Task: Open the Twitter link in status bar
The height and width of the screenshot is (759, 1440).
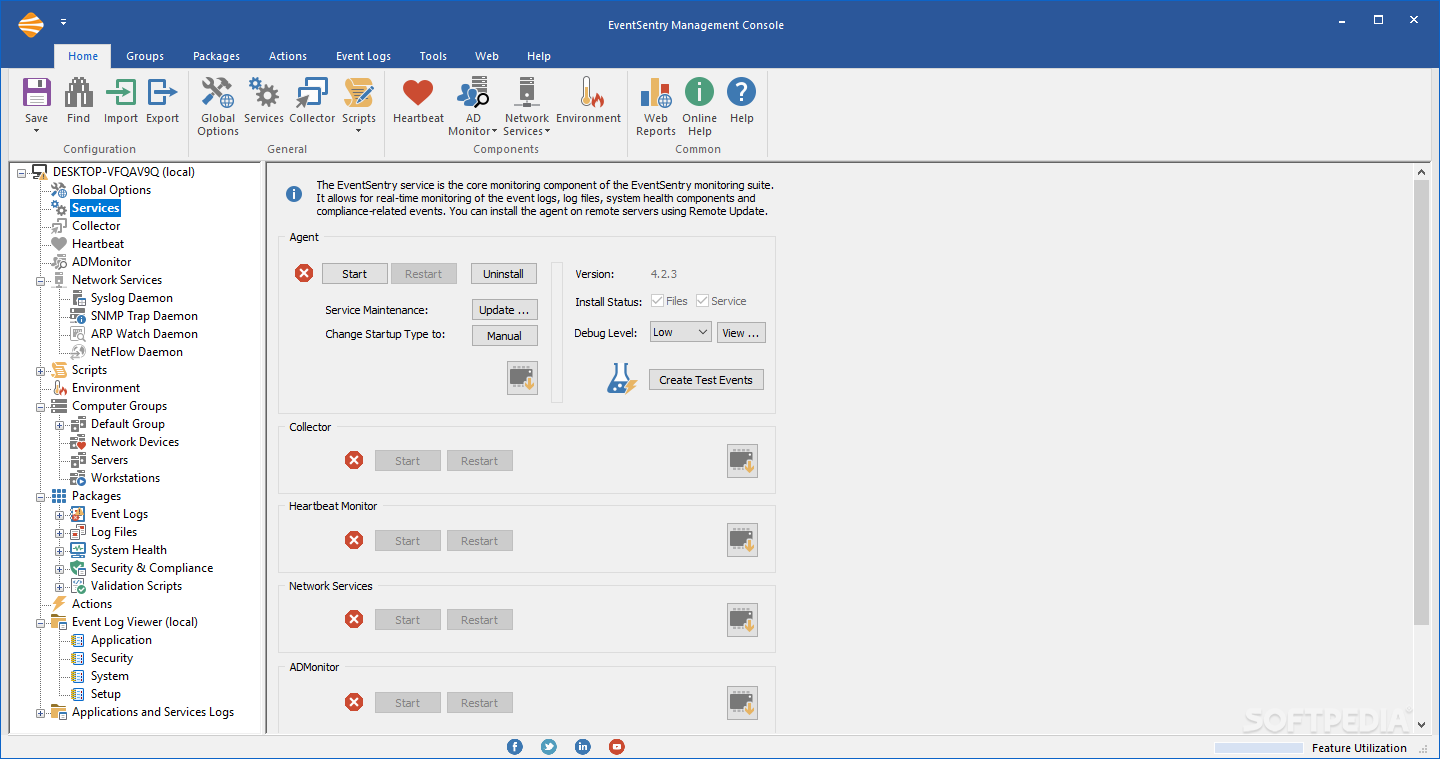Action: pyautogui.click(x=549, y=747)
